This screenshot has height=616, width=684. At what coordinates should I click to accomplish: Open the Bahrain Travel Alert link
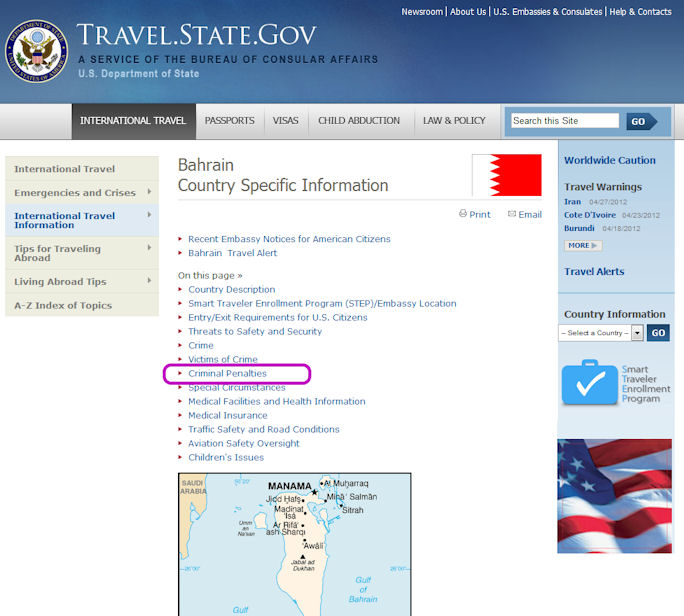tap(233, 253)
